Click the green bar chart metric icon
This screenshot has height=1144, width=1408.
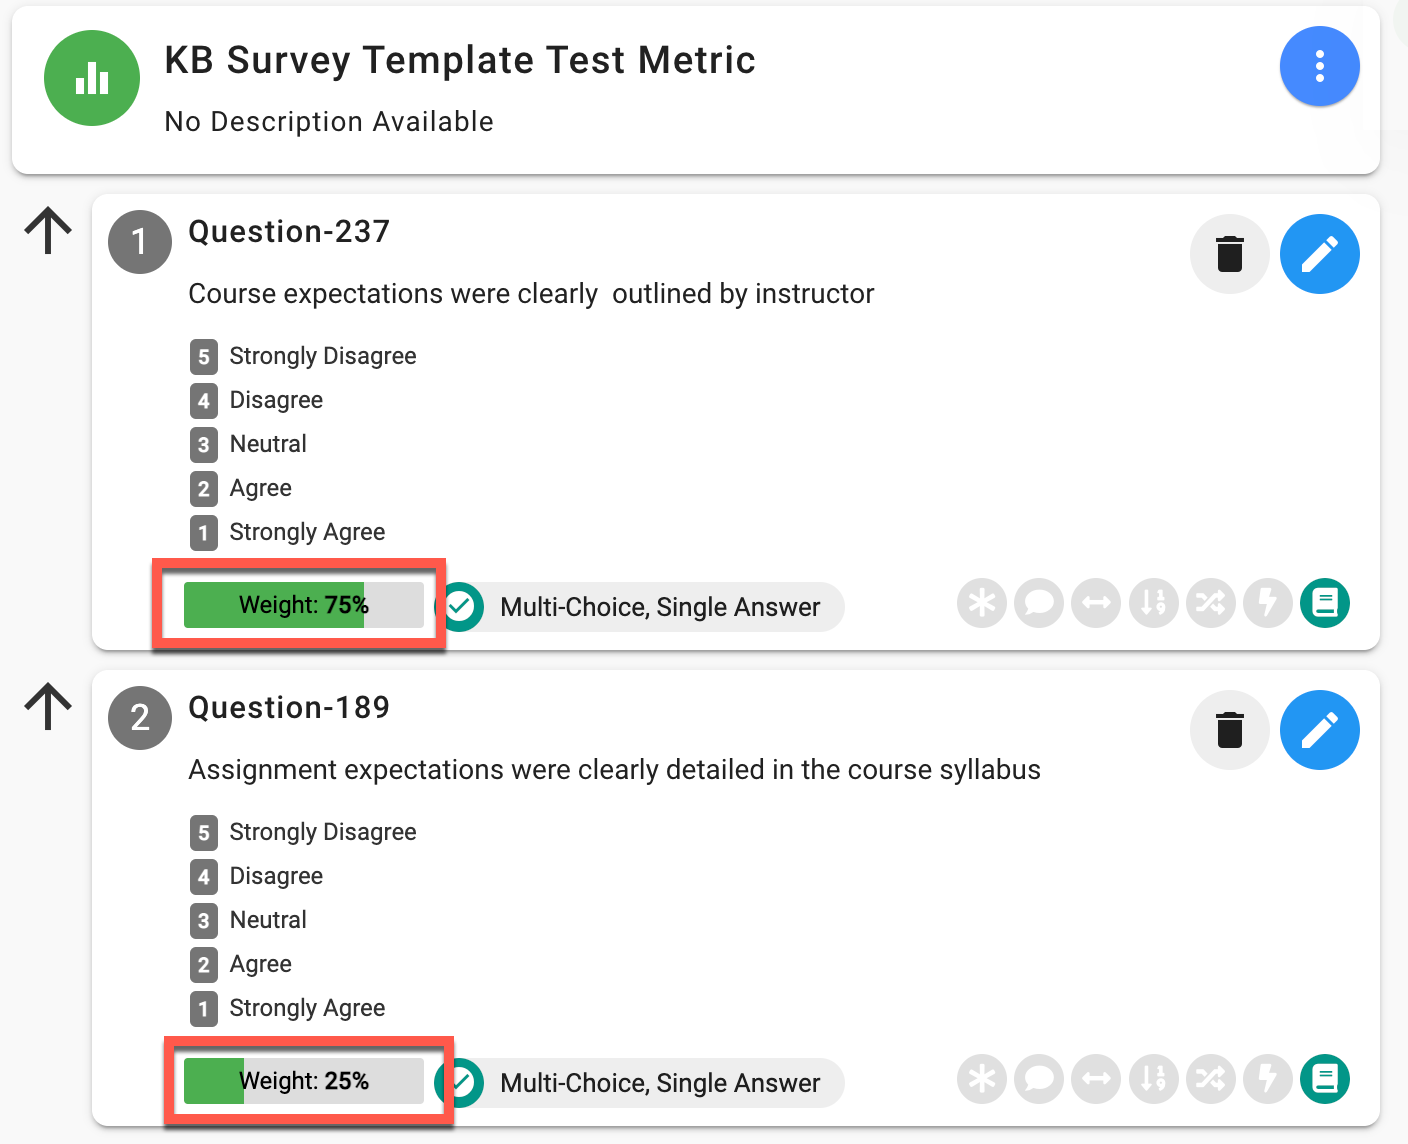[92, 78]
